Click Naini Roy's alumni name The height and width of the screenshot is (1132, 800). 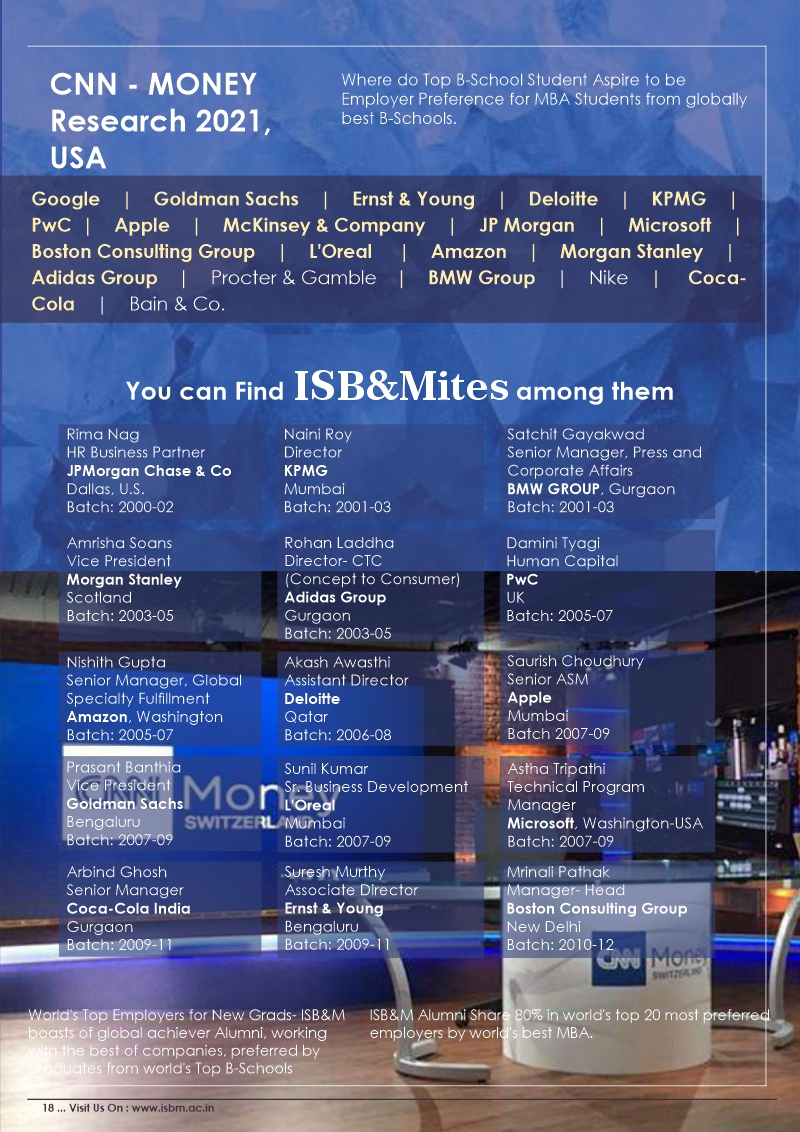(318, 435)
